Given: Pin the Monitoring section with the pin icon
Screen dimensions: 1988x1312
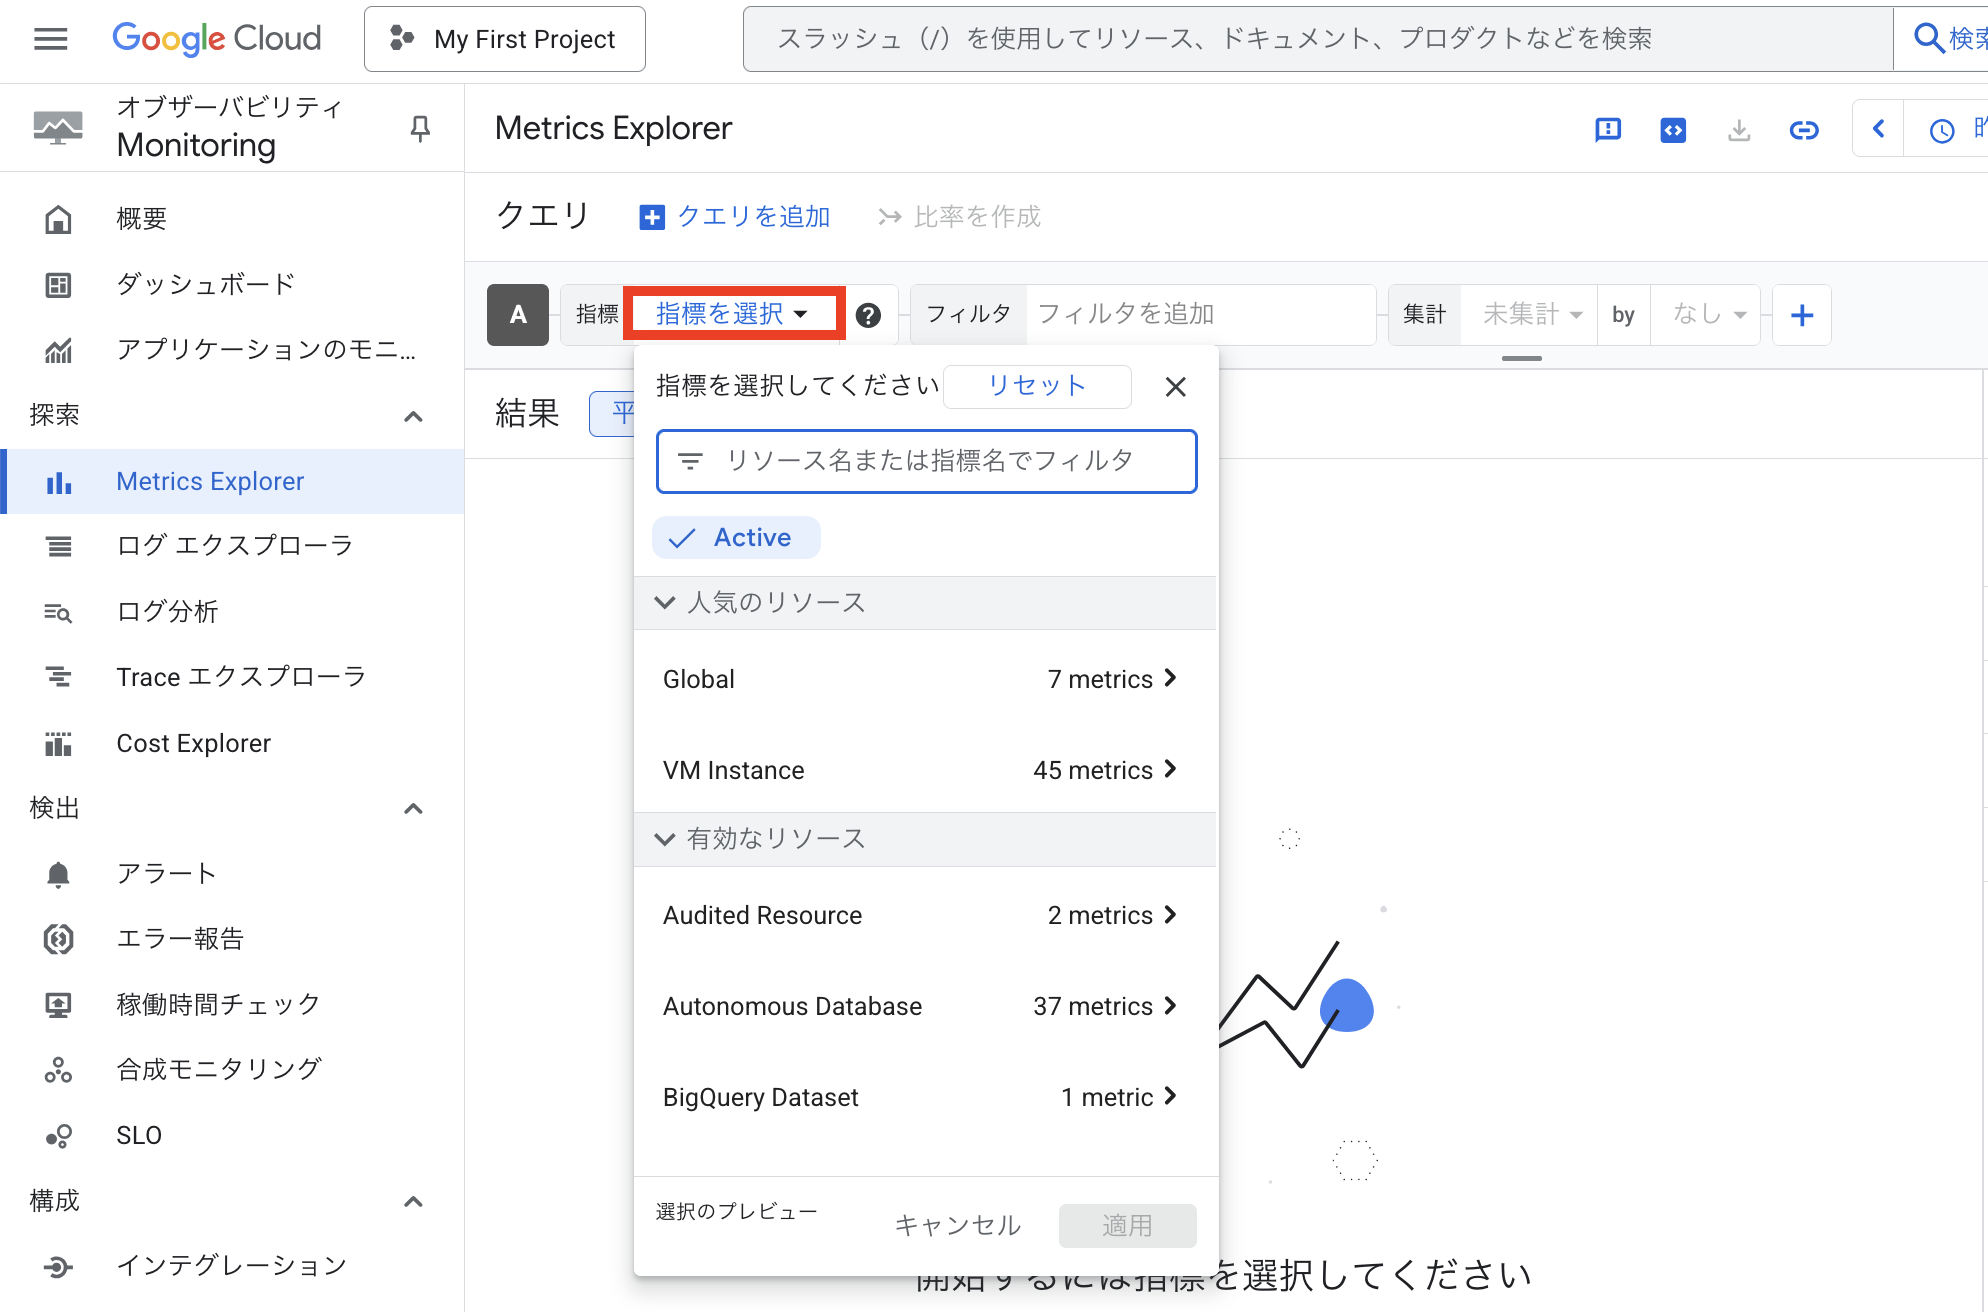Looking at the screenshot, I should (420, 128).
